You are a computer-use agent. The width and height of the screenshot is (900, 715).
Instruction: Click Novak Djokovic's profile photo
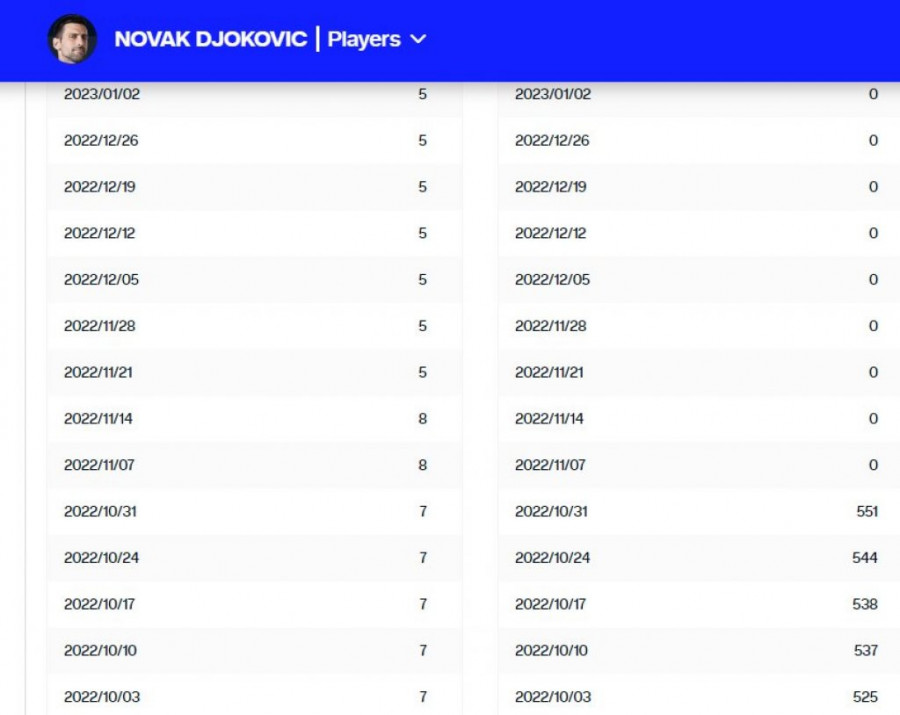pyautogui.click(x=72, y=39)
